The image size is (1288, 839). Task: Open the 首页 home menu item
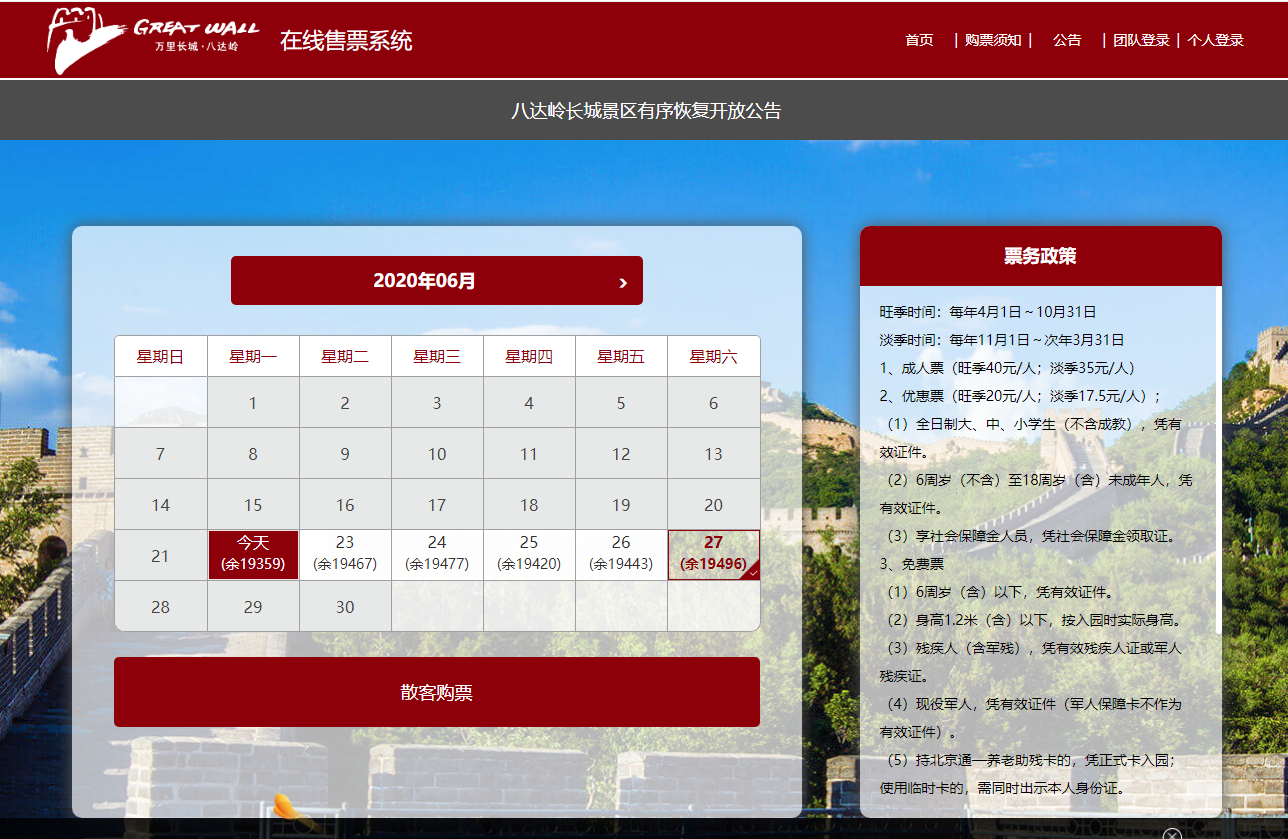point(919,40)
